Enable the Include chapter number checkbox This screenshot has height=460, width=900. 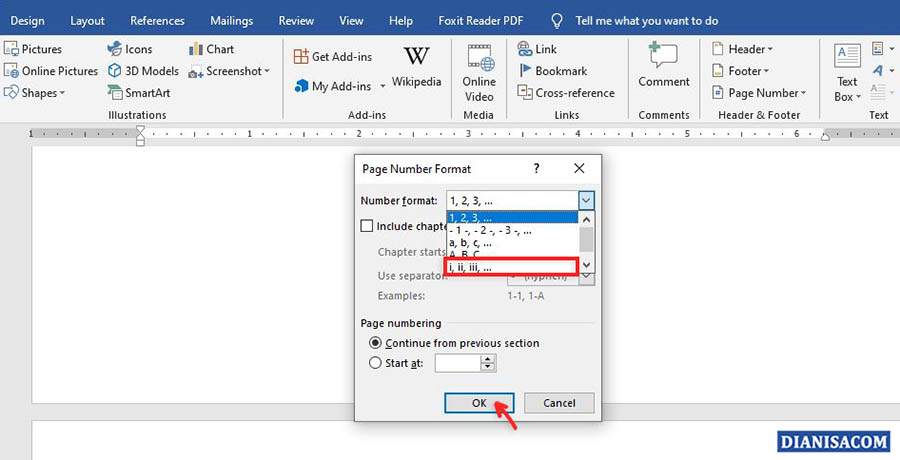point(367,227)
